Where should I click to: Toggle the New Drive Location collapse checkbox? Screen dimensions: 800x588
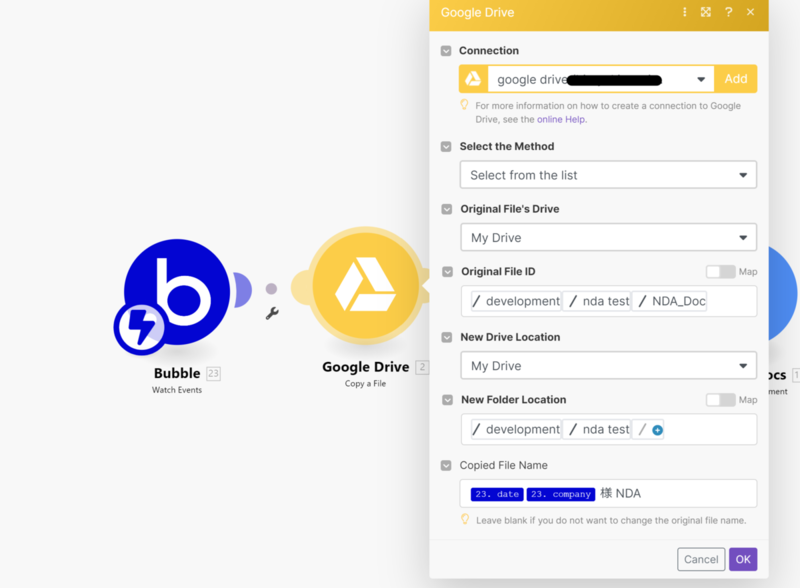click(446, 337)
